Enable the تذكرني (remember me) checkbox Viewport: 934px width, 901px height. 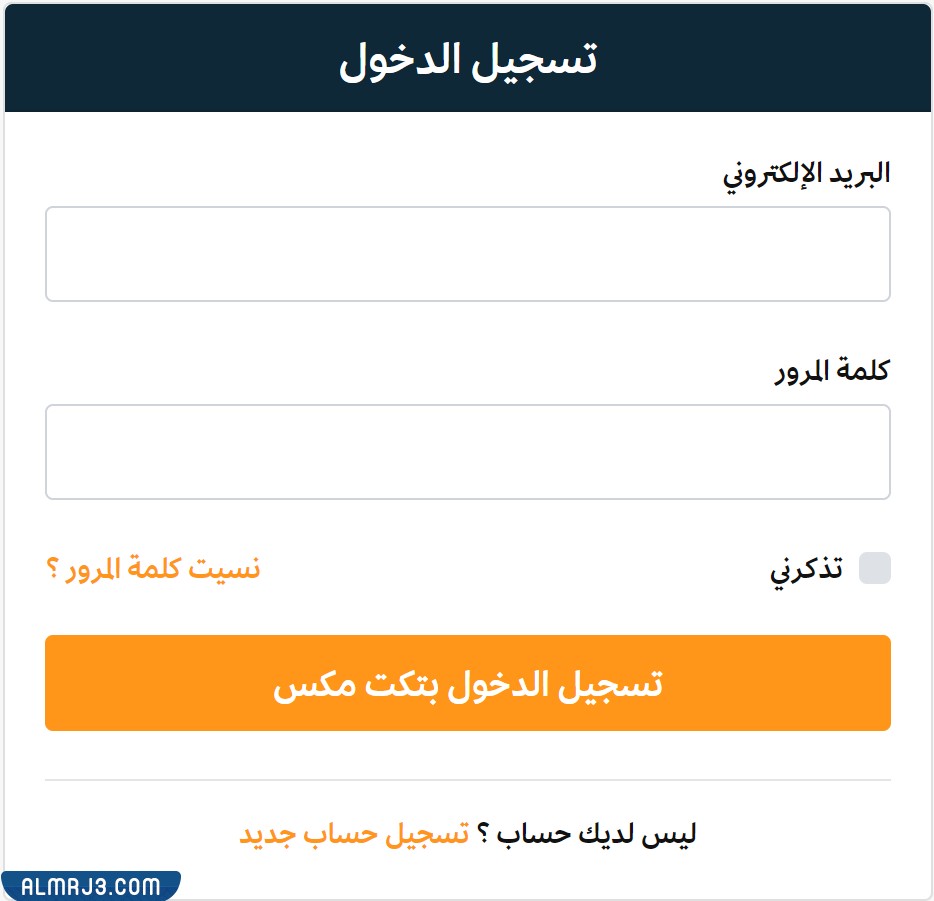(x=875, y=568)
